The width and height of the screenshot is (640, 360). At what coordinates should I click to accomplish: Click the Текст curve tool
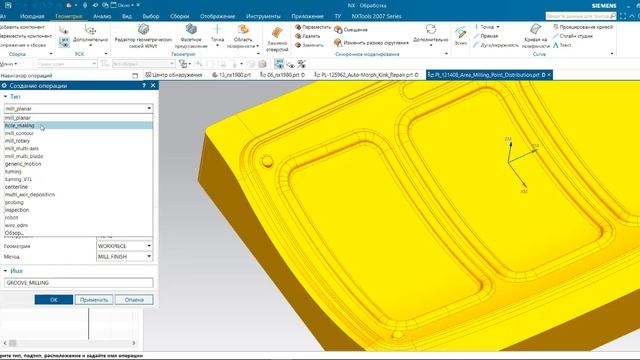tap(562, 45)
